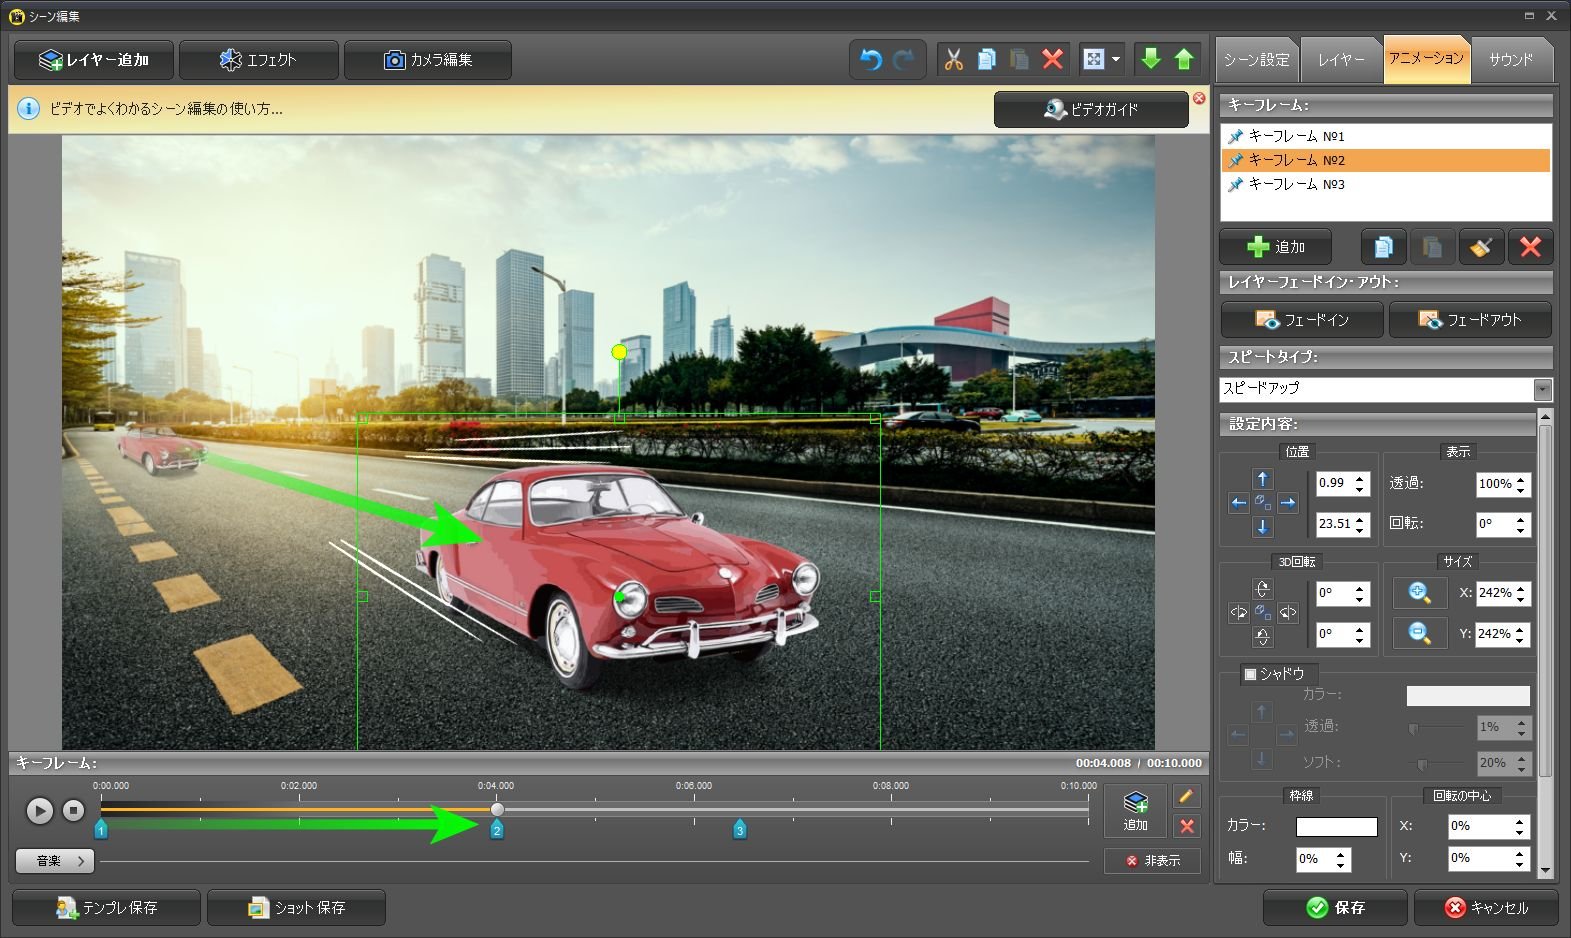The width and height of the screenshot is (1571, 938).
Task: Adjust the 回転 0° stepper
Action: [1521, 524]
